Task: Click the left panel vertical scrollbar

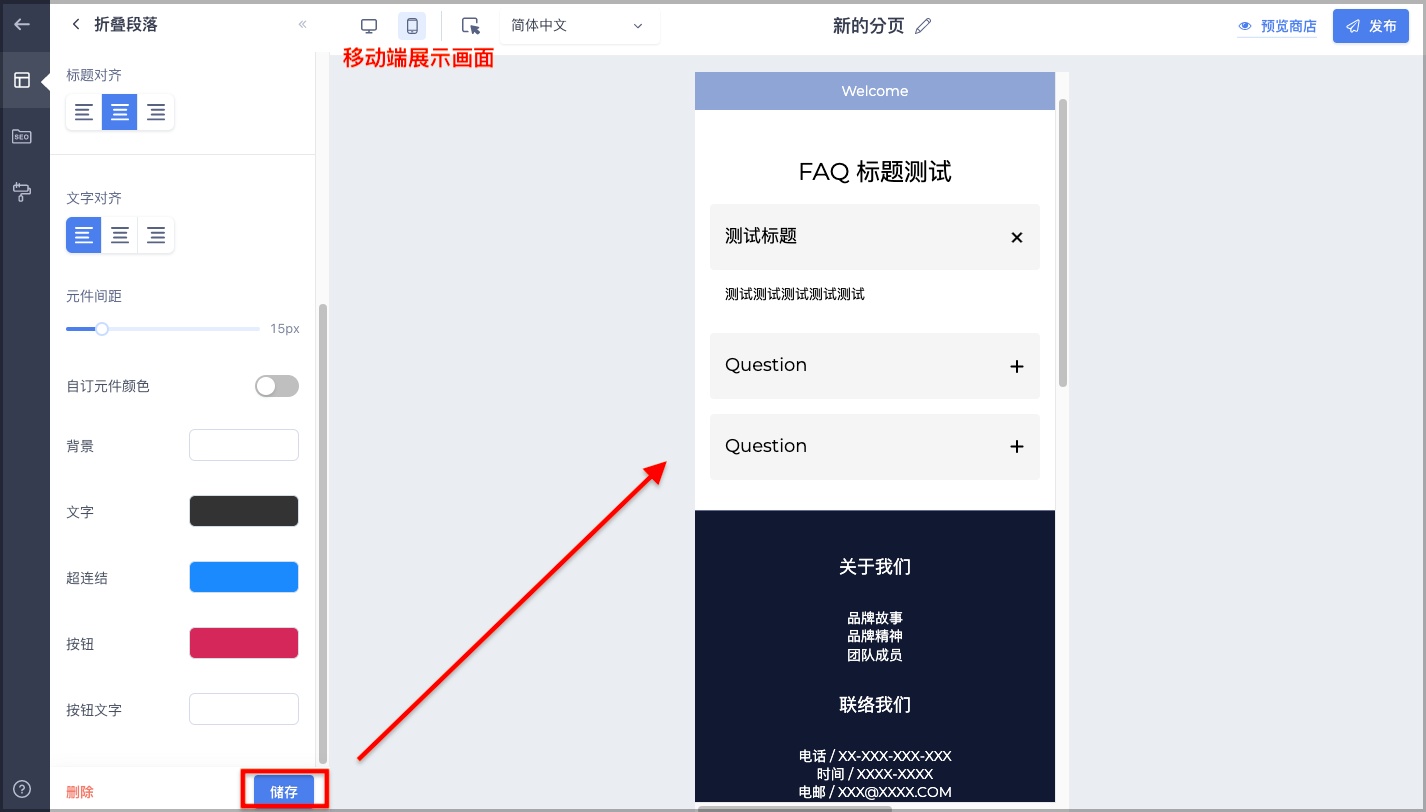Action: click(x=322, y=534)
